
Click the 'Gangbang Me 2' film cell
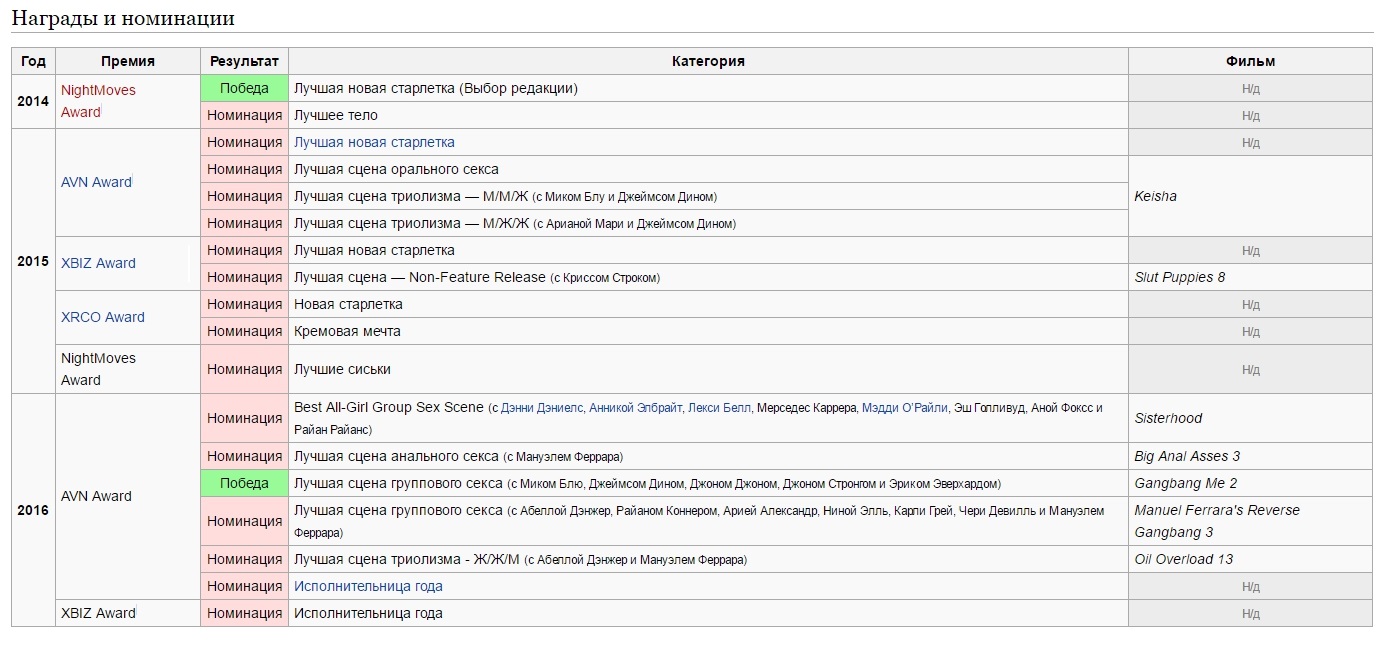pos(1250,483)
